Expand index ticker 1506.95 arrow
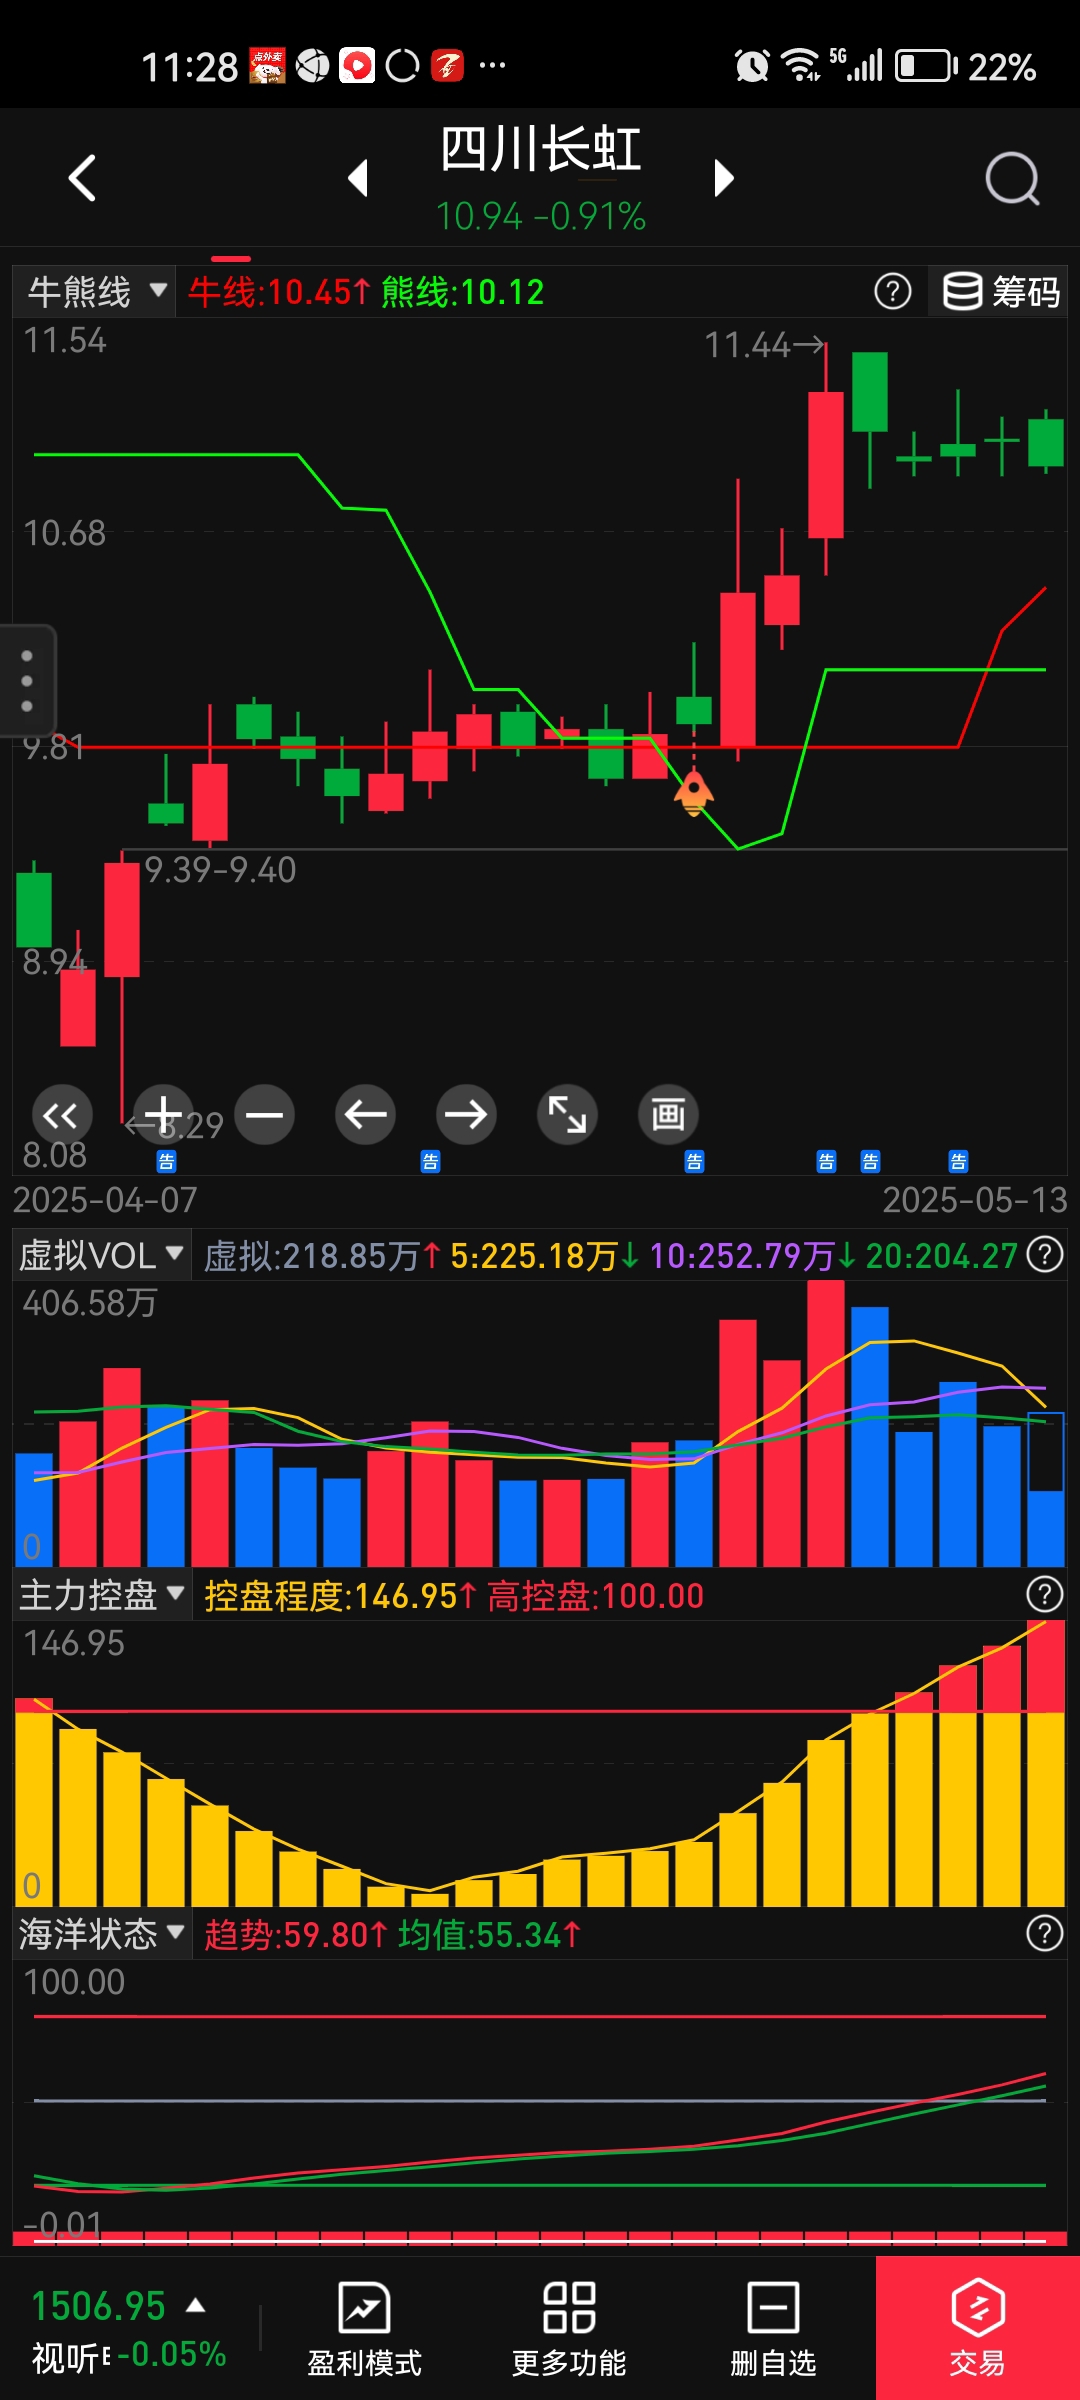Screen dimensions: 1080x2400 196,2306
